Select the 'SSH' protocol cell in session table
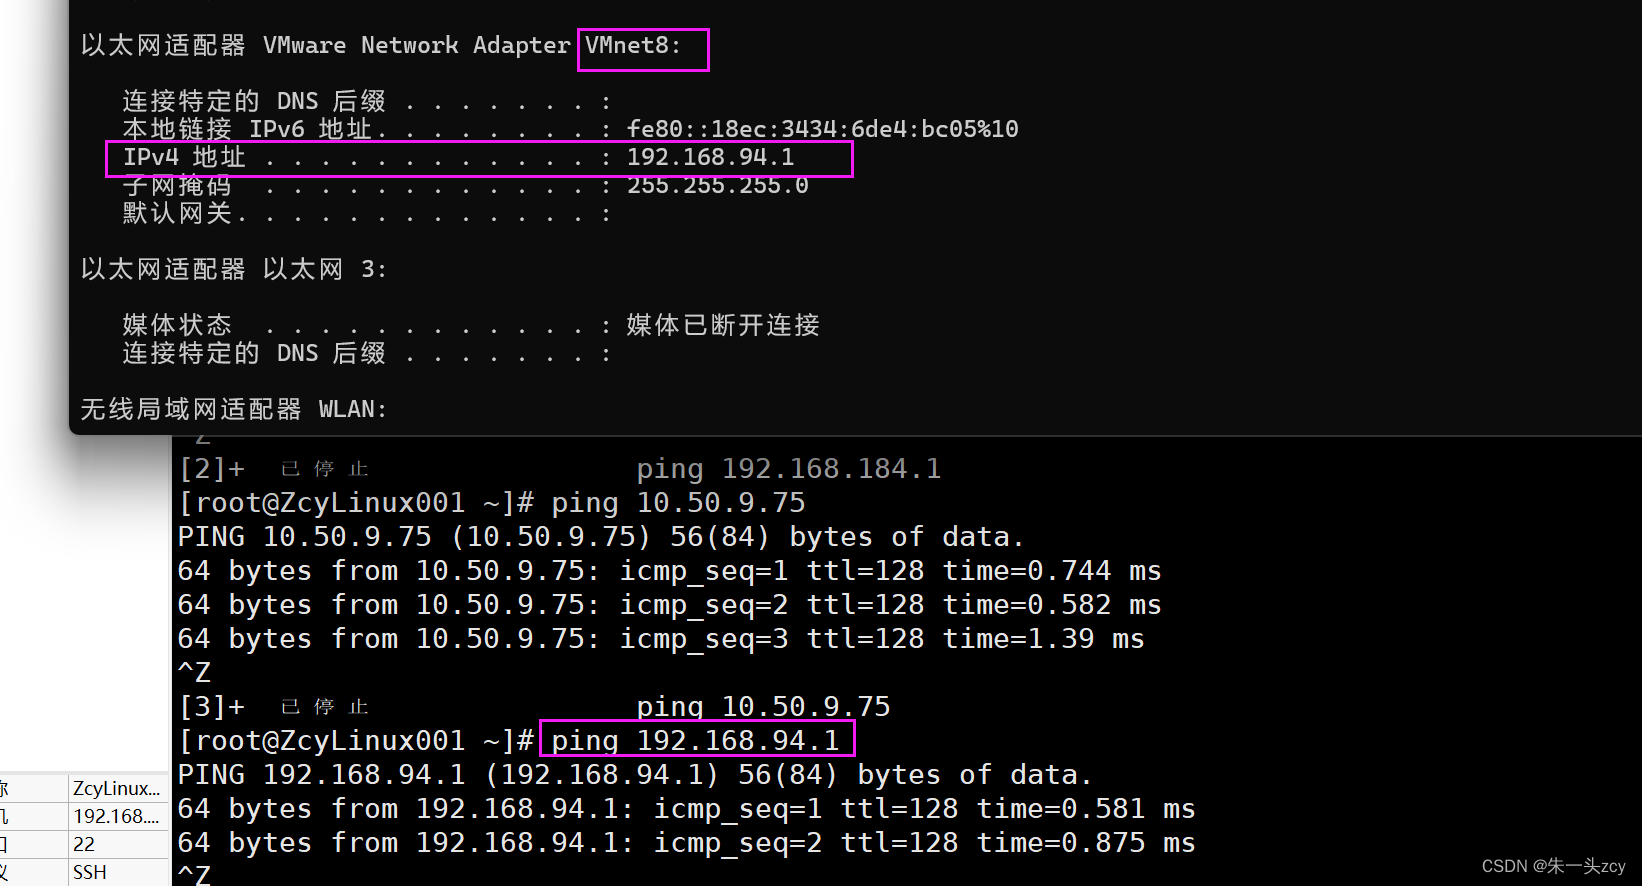This screenshot has height=886, width=1642. pyautogui.click(x=117, y=872)
